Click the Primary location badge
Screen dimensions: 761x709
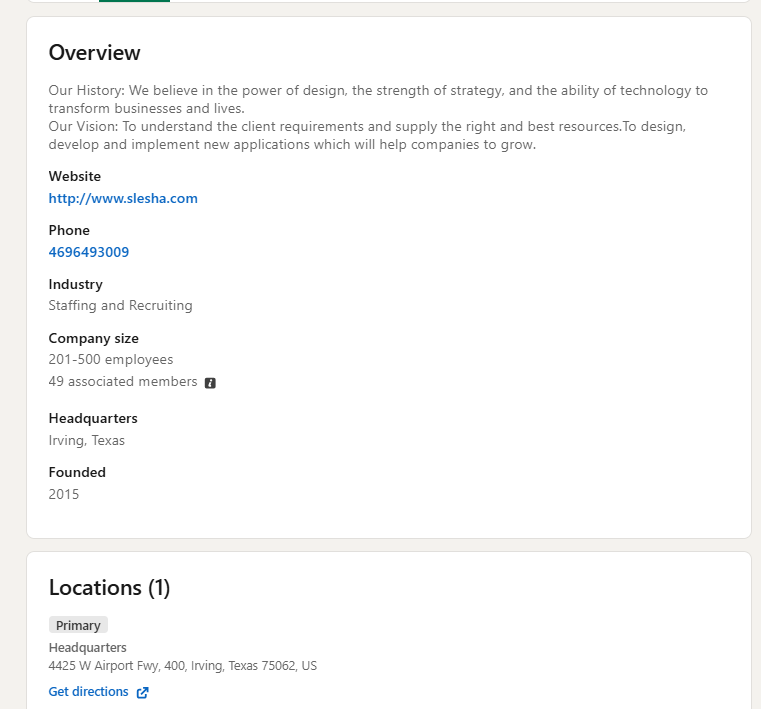[x=78, y=625]
